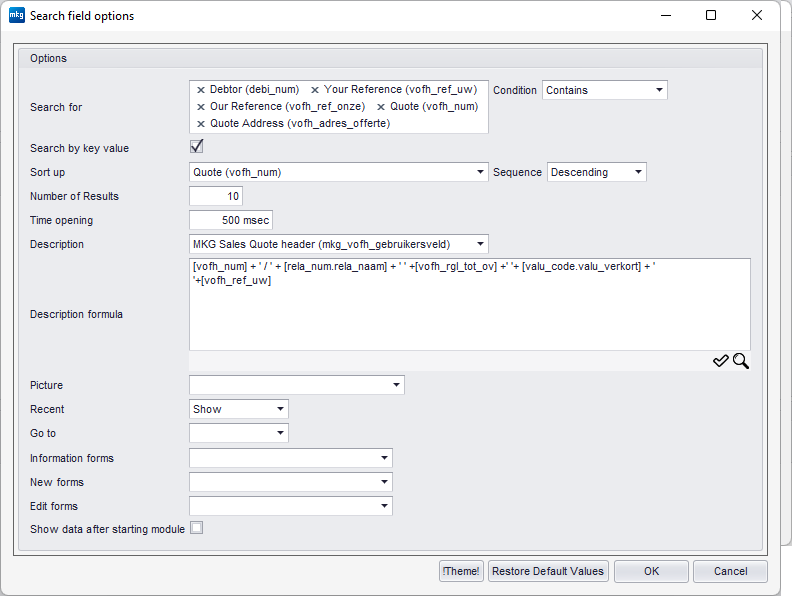Minimize the Search field options window
Viewport: 792px width, 596px height.
click(x=666, y=15)
